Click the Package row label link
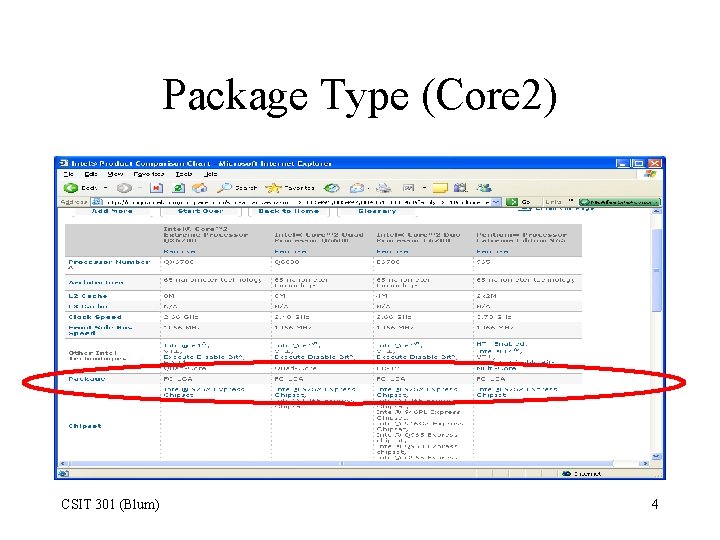Screen dimensions: 720x540 tap(86, 379)
